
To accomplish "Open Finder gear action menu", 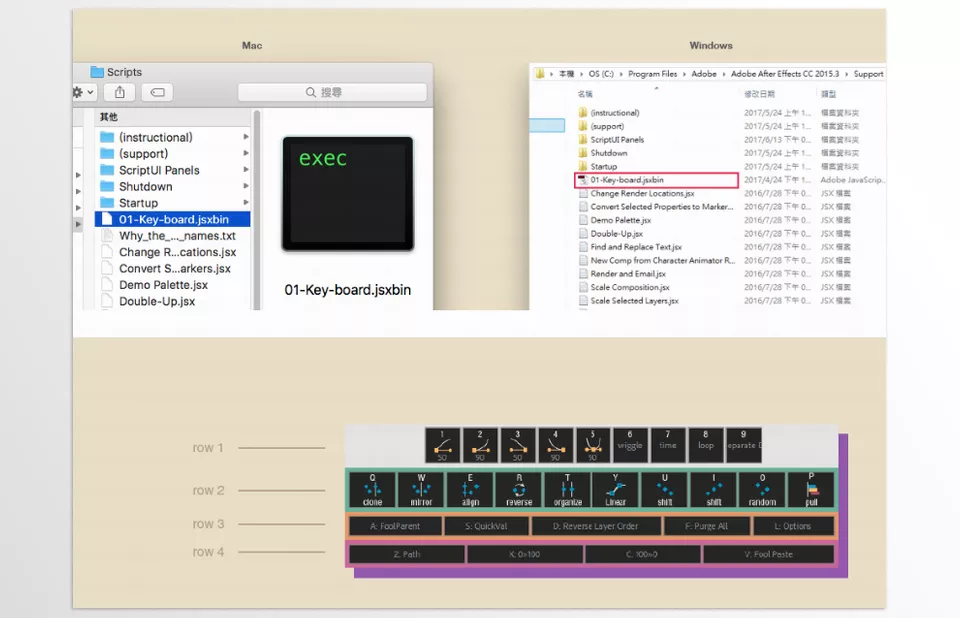I will pos(83,92).
